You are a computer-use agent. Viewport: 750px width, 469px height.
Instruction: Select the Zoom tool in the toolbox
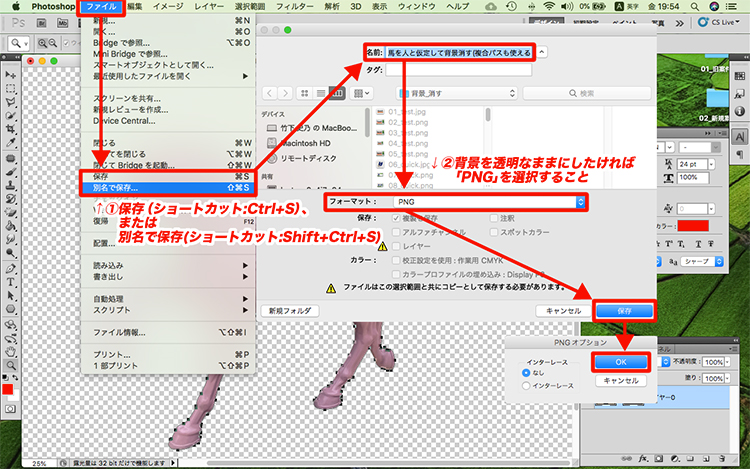point(11,366)
